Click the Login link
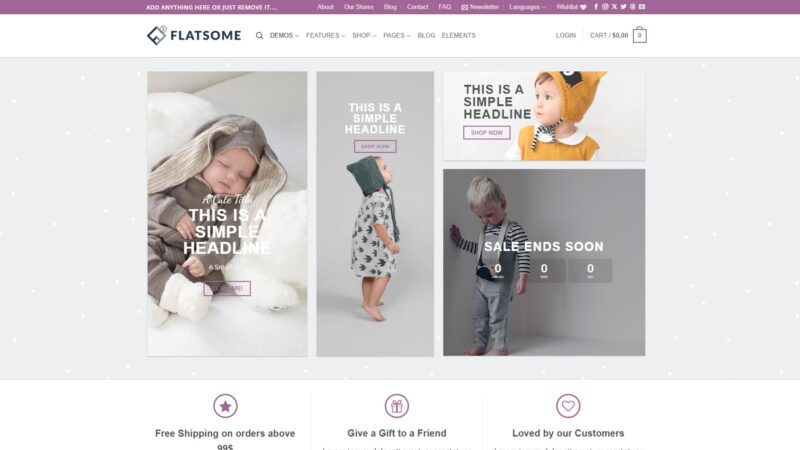 click(566, 36)
